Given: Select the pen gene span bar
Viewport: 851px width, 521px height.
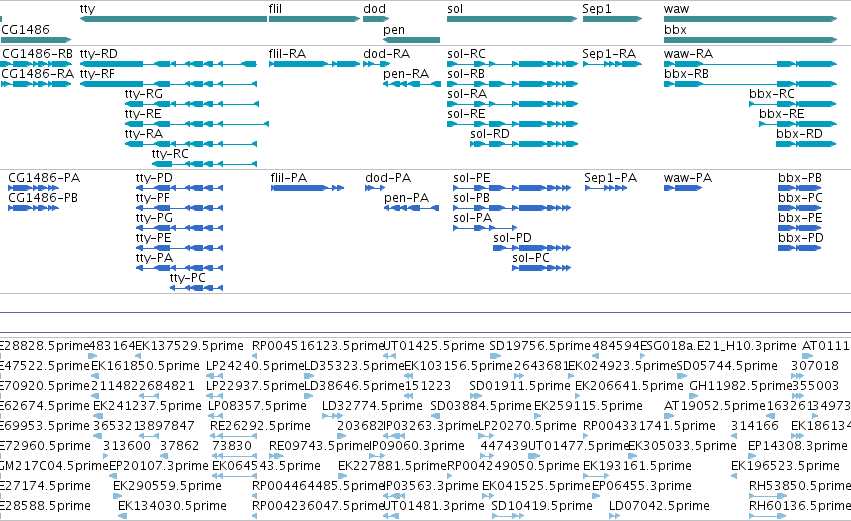Looking at the screenshot, I should point(411,40).
